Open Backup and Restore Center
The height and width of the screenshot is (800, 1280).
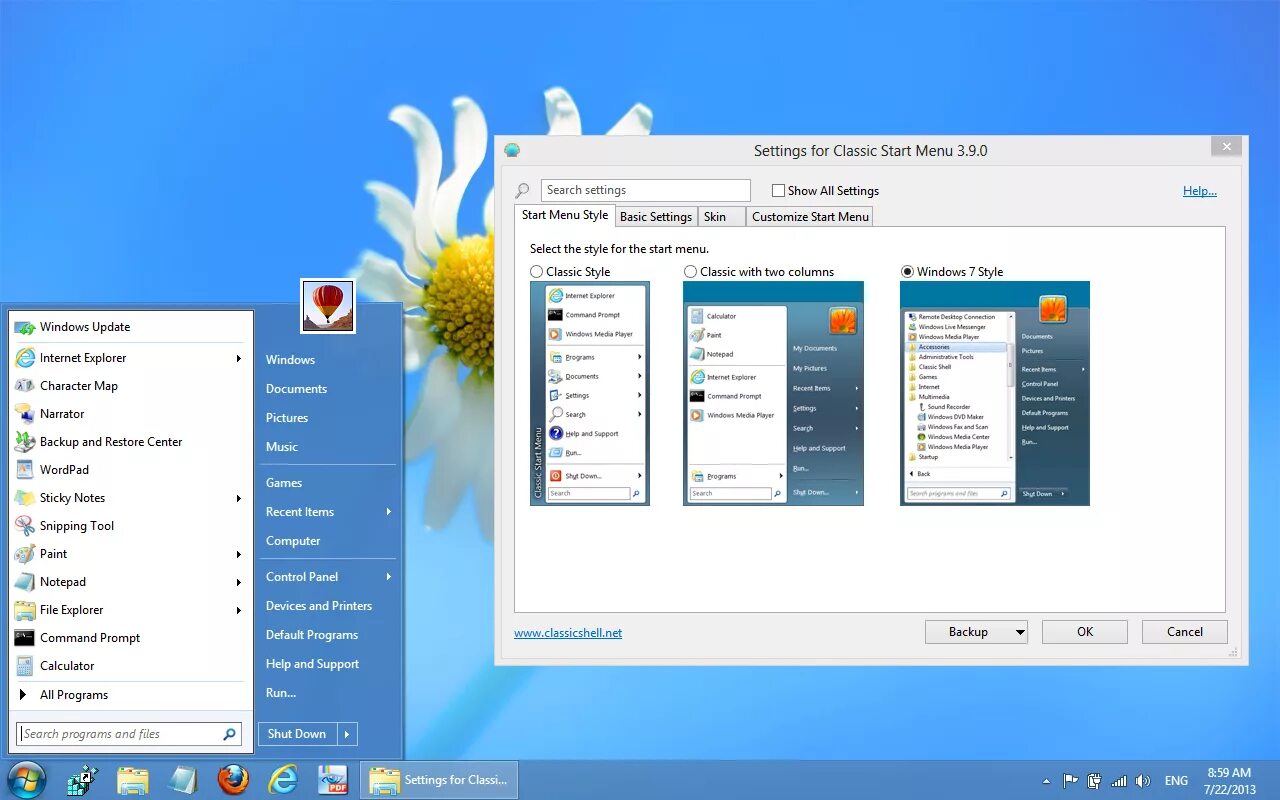[x=110, y=441]
